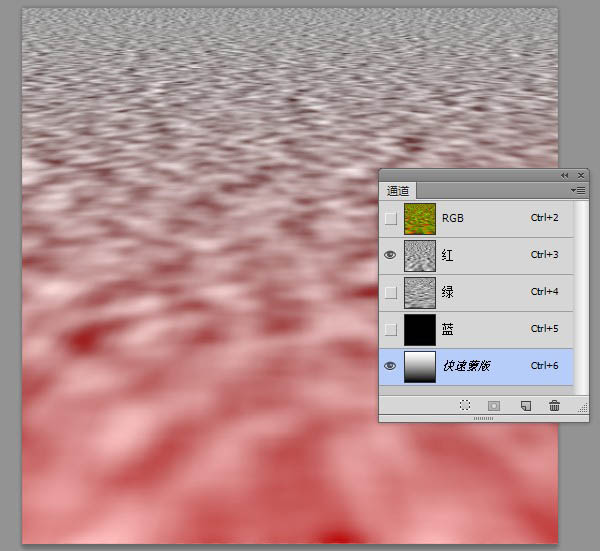
Task: Click the 绿 channel thumbnail
Action: tap(418, 292)
